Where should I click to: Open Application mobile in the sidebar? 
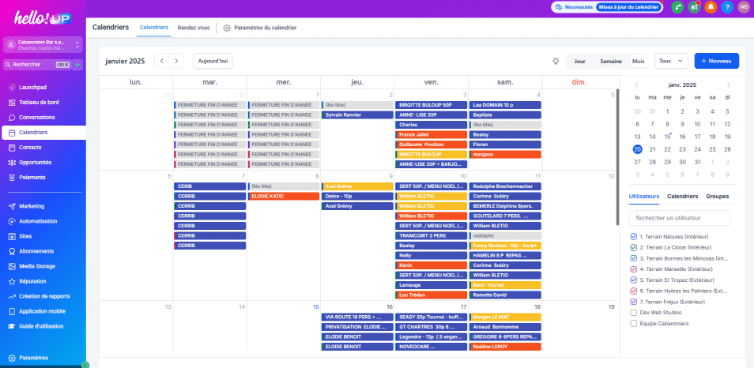coord(43,311)
